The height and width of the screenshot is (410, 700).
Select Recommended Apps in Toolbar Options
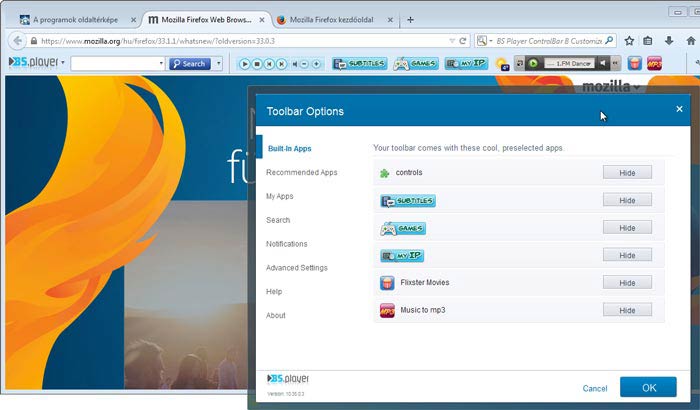[301, 172]
